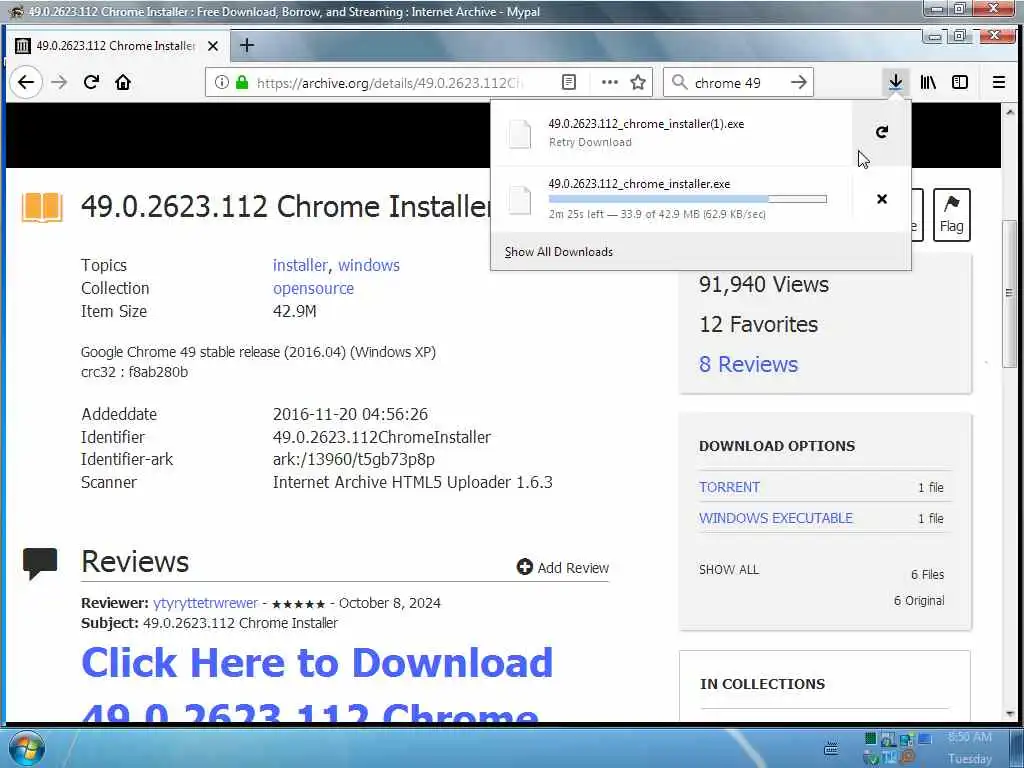
Task: Open the installer topic link
Action: point(300,265)
